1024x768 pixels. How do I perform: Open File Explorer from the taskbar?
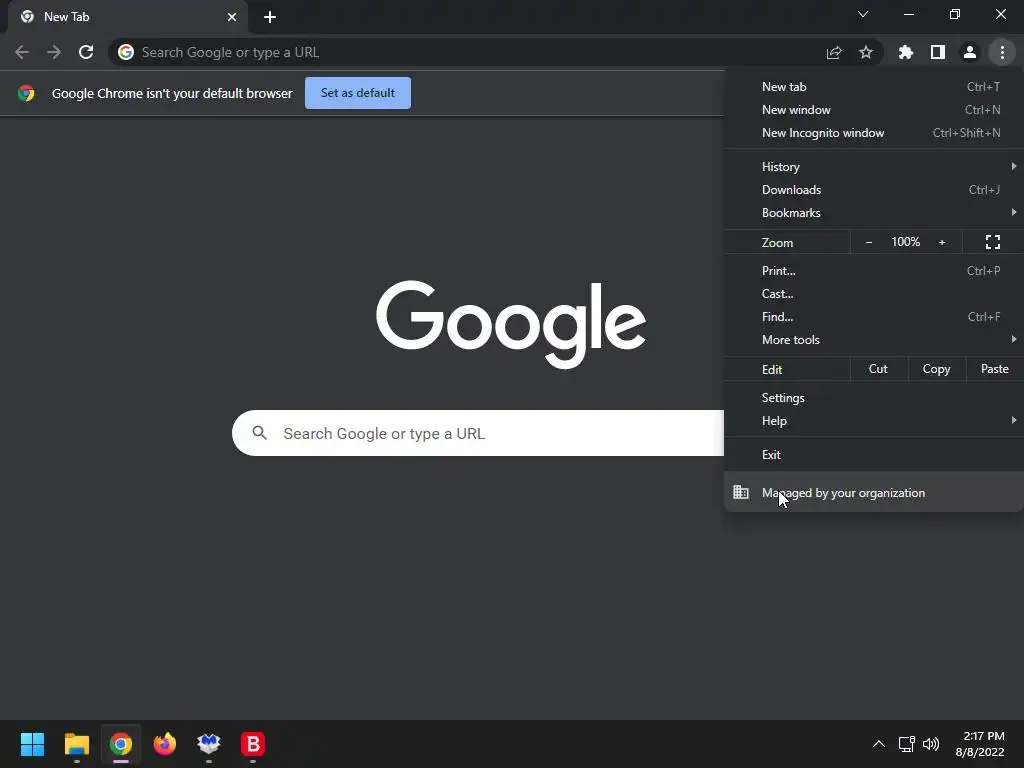click(x=76, y=744)
